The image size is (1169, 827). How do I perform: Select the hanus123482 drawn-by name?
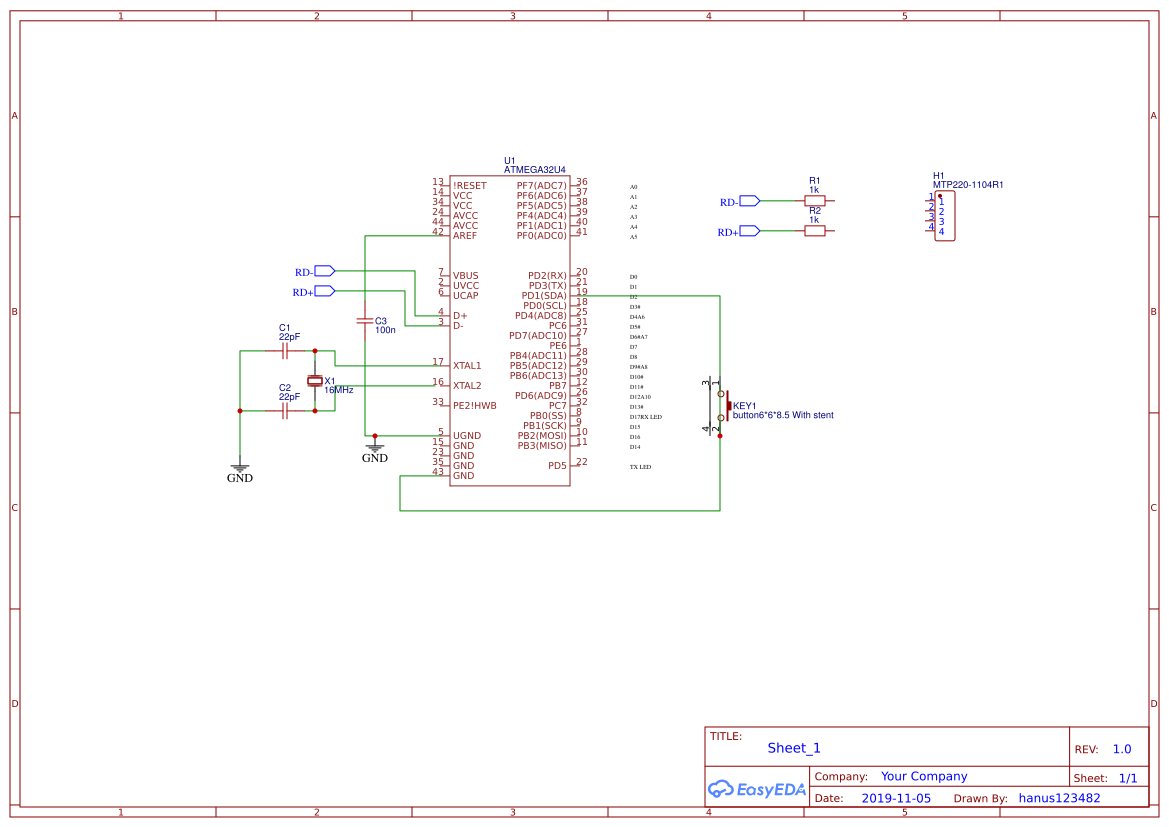coord(1059,798)
